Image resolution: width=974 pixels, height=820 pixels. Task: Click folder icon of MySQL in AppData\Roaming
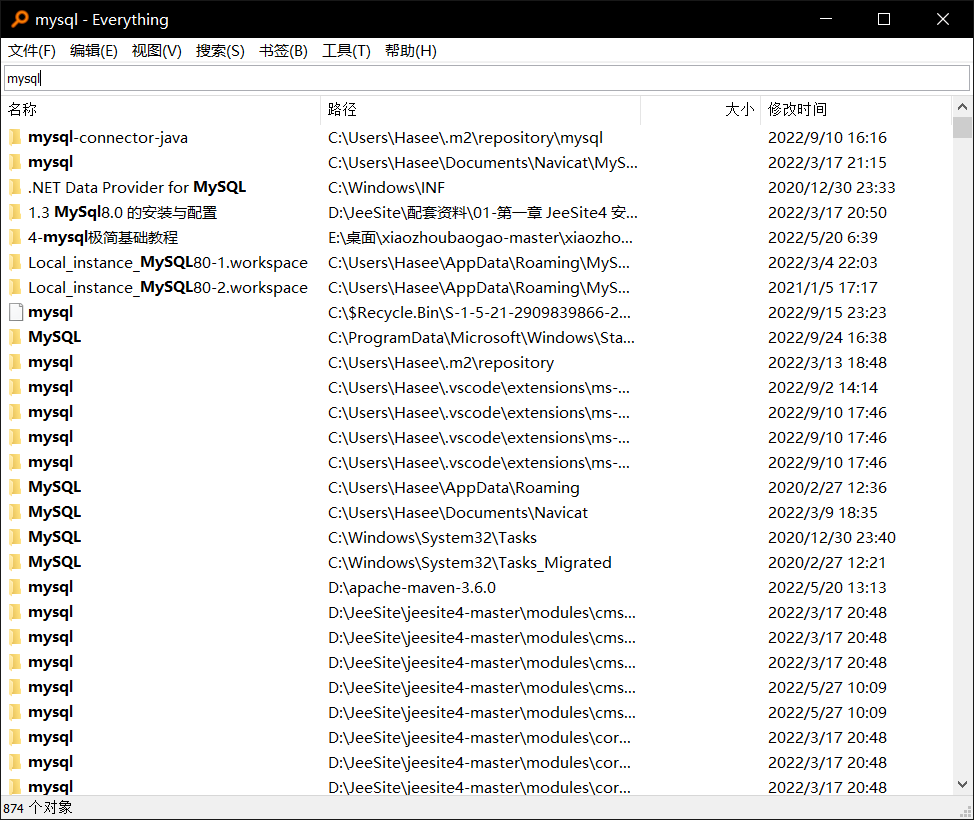(16, 488)
